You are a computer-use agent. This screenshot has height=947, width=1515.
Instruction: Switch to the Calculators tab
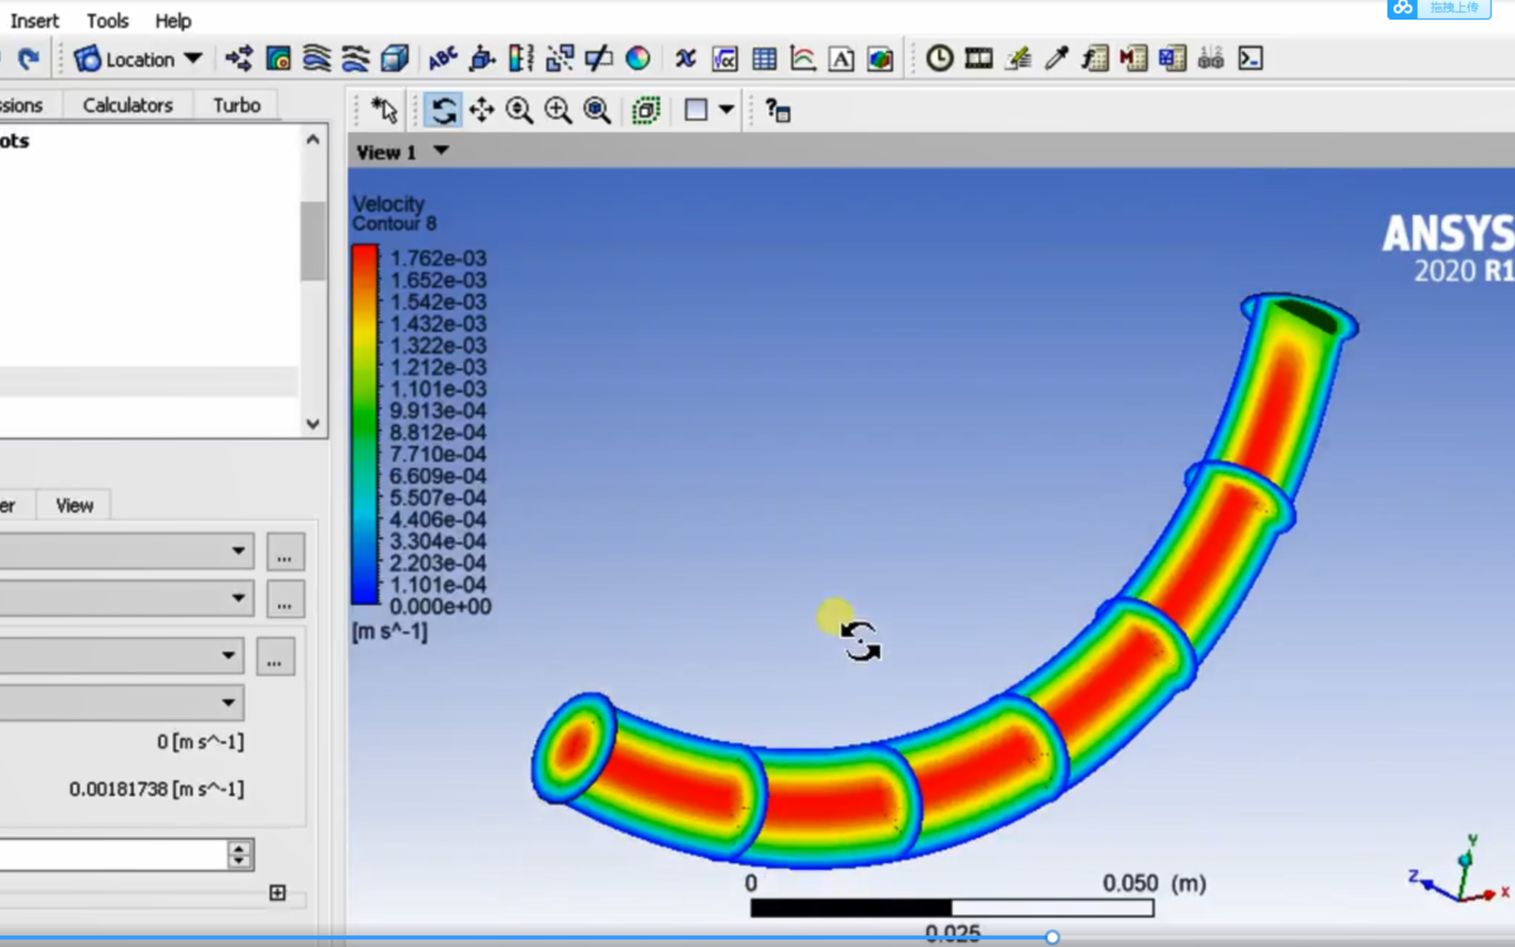[127, 105]
